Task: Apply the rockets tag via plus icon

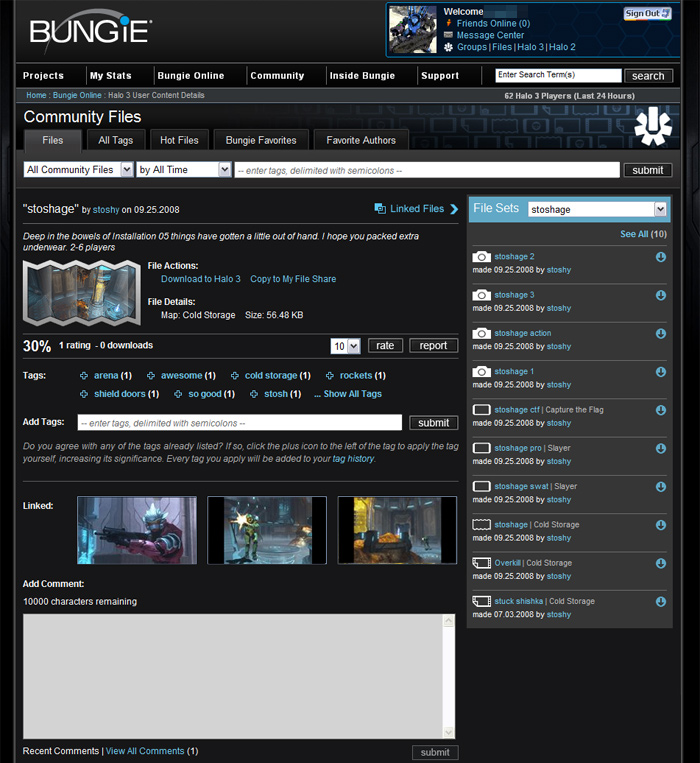Action: click(x=330, y=376)
